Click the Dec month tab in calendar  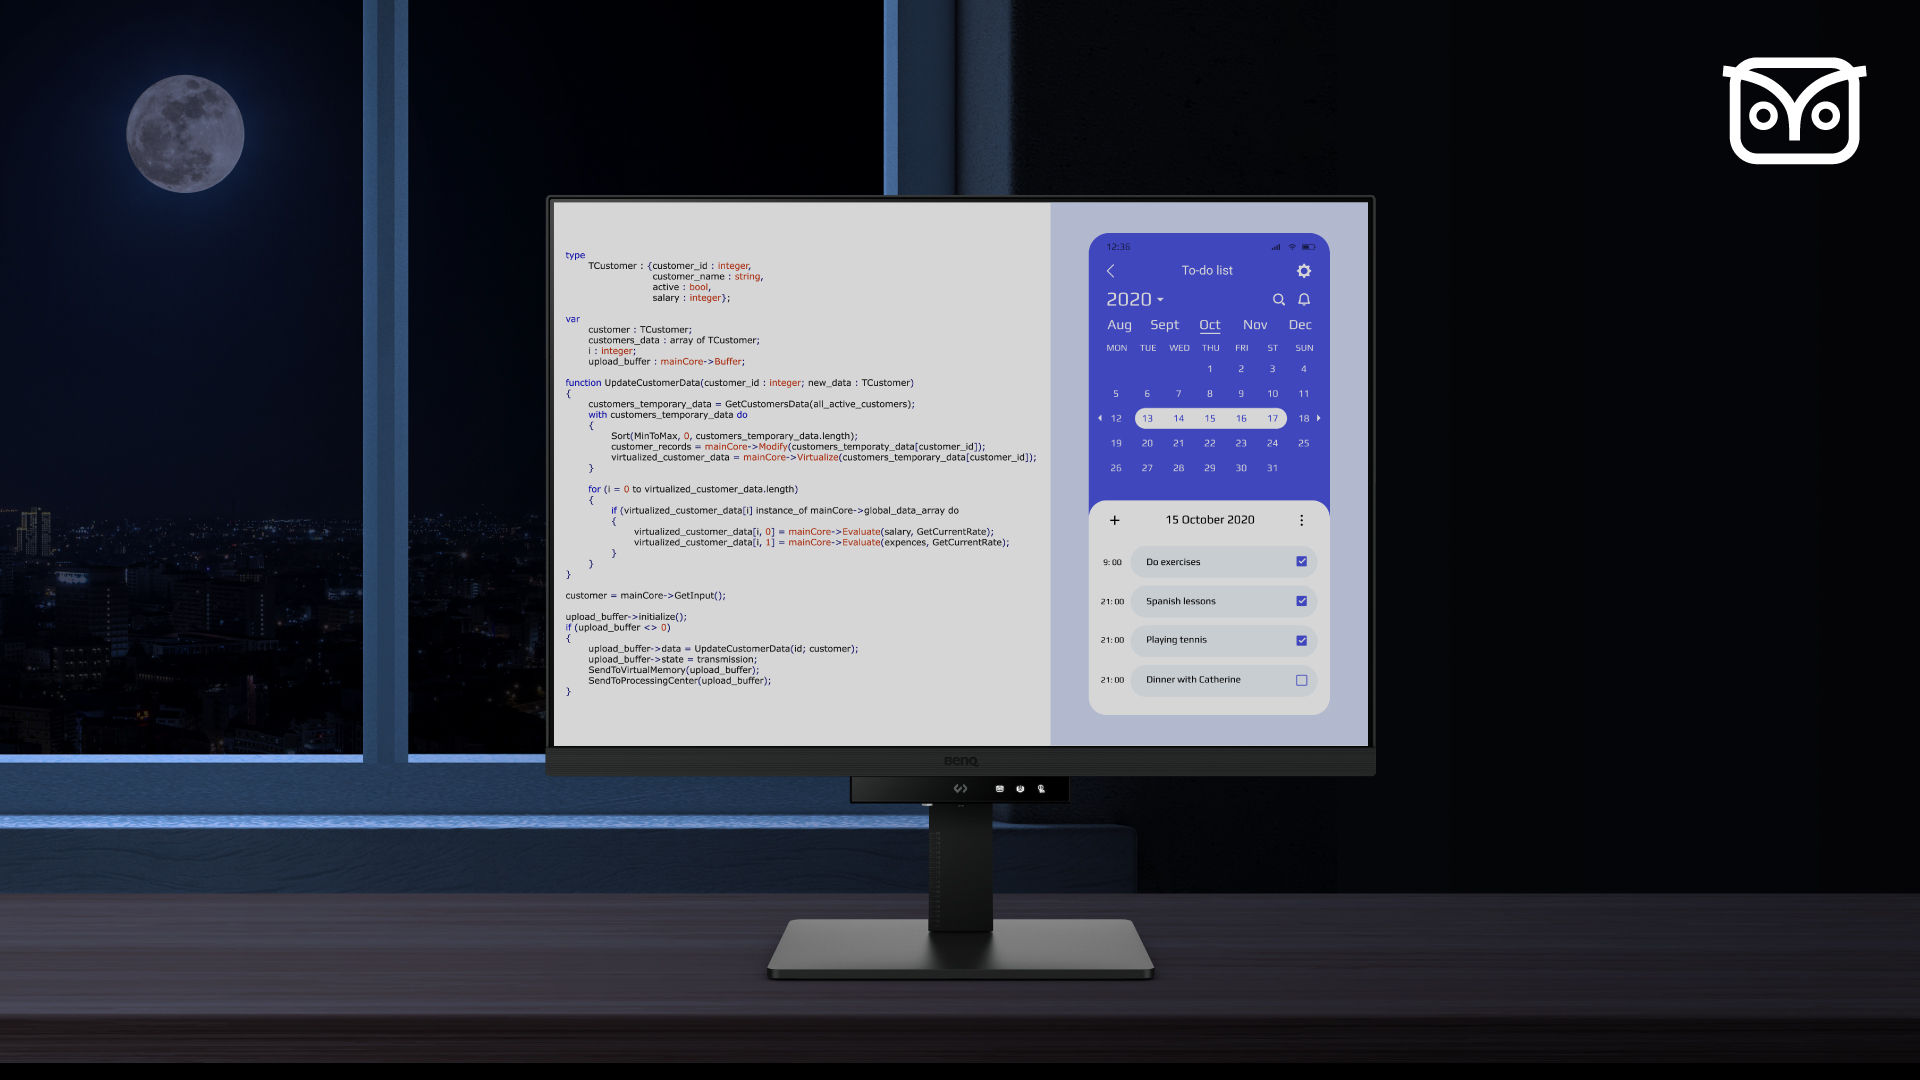(x=1298, y=323)
